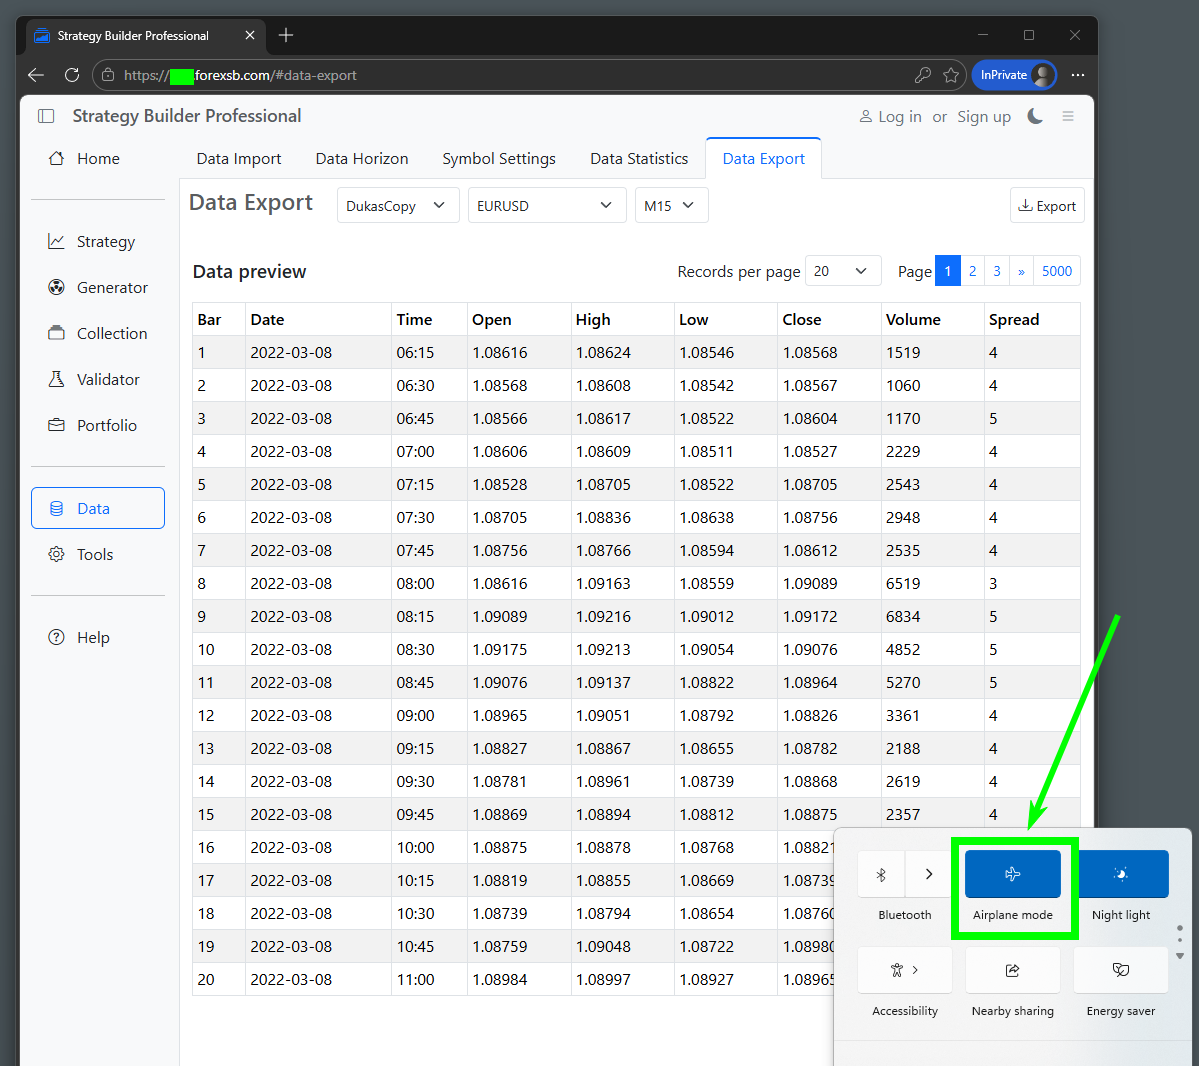Toggle Night light quick setting

[x=1120, y=875]
